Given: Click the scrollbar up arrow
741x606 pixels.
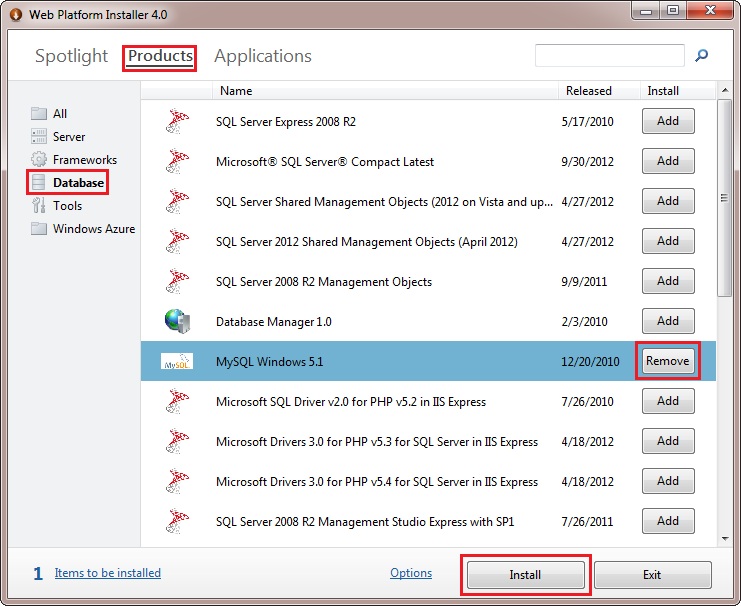Looking at the screenshot, I should click(x=725, y=90).
